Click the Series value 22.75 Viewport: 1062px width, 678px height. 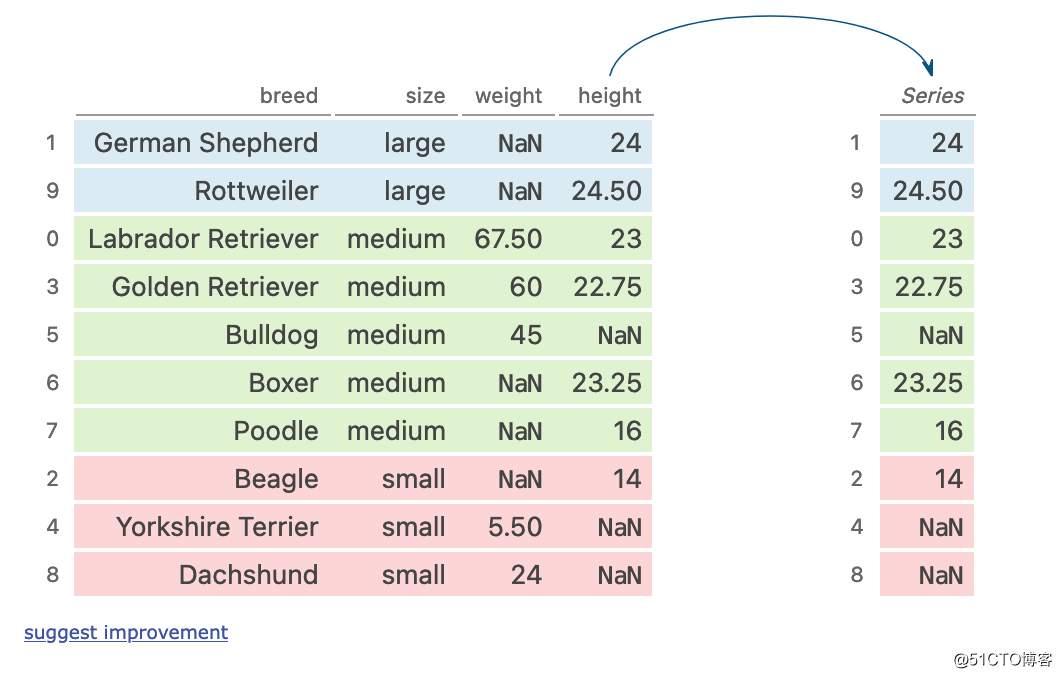928,287
